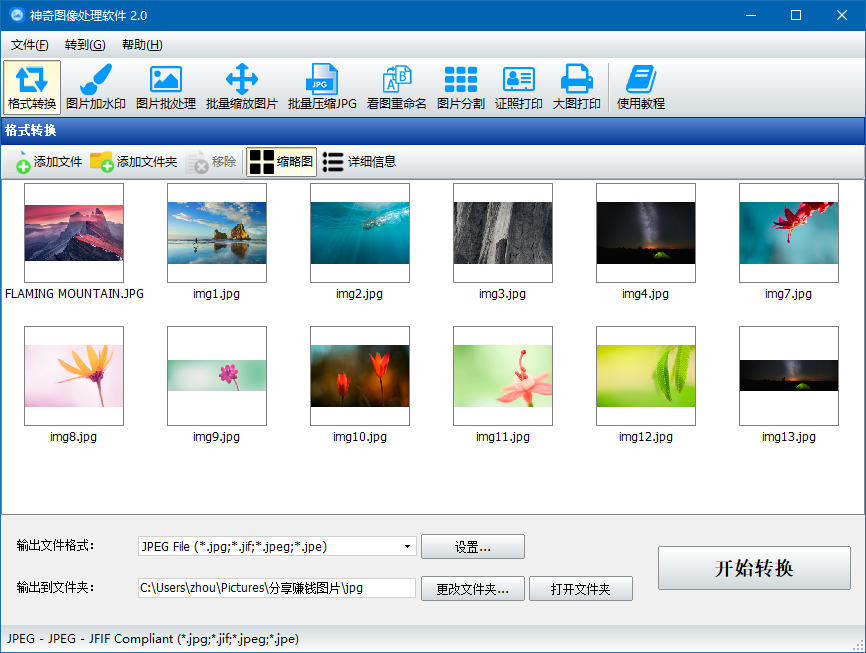
Task: Maximize the application window
Action: (x=796, y=15)
